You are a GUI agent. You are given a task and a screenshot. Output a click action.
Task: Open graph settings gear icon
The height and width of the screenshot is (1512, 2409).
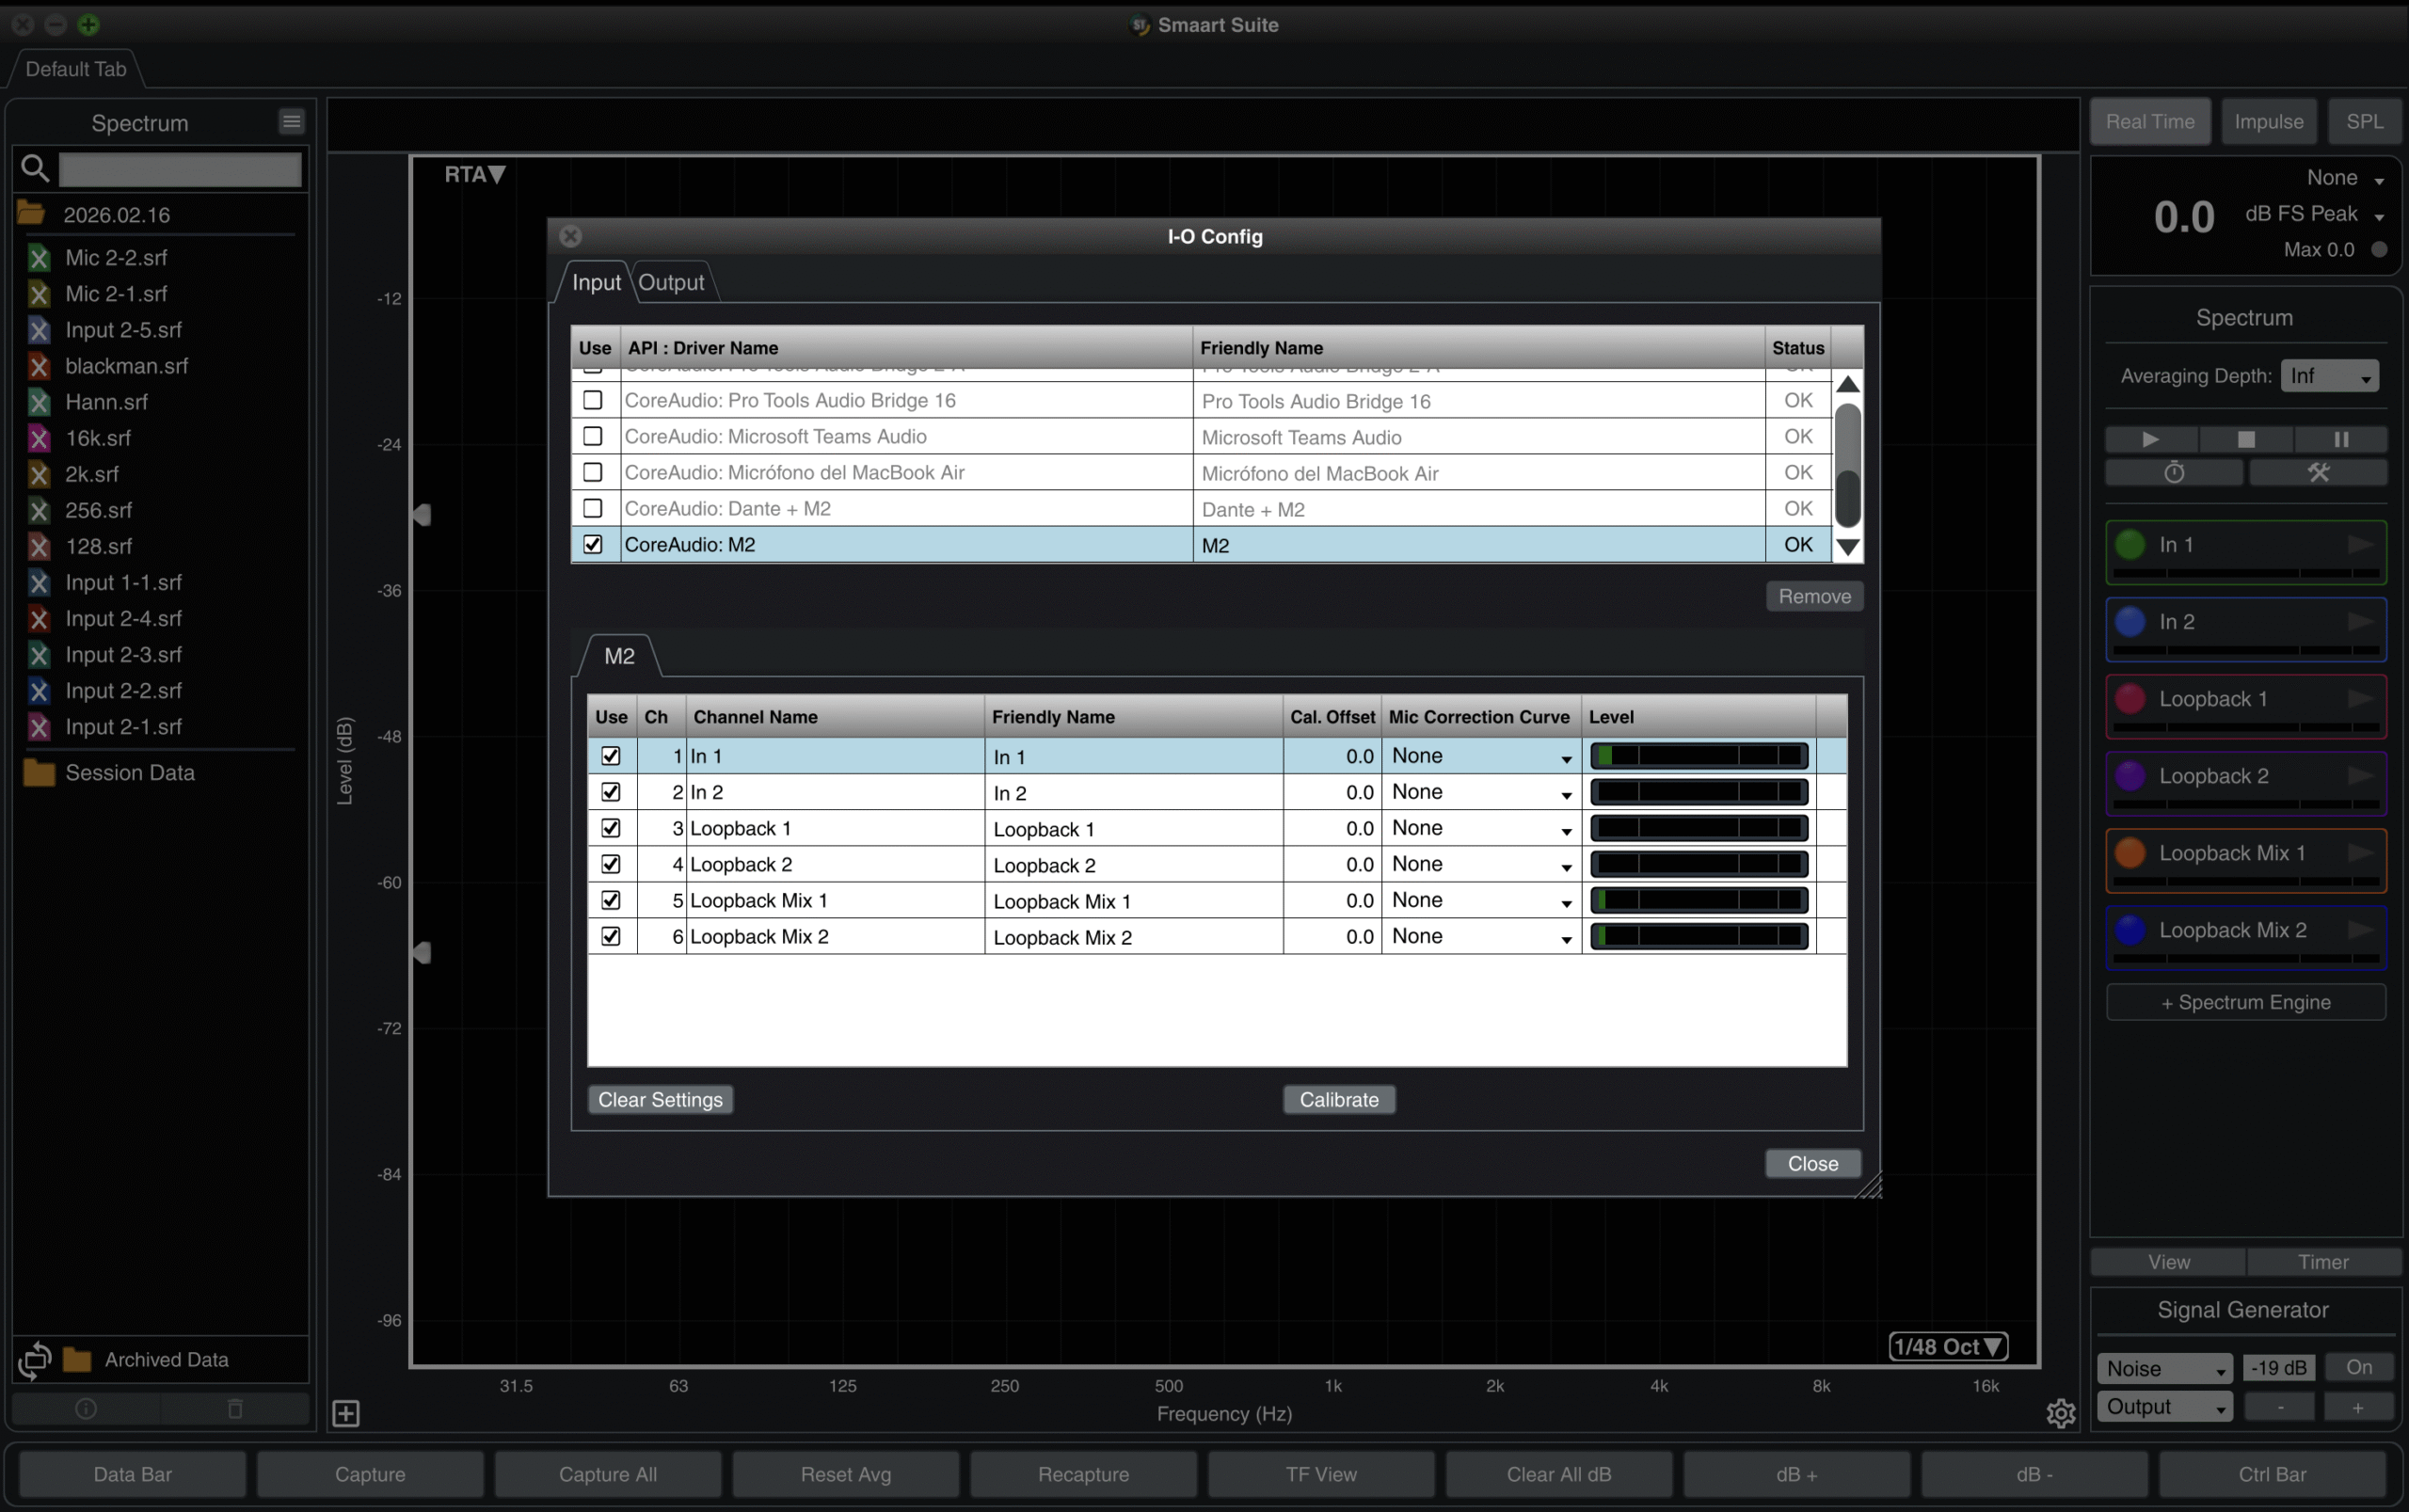(2060, 1413)
